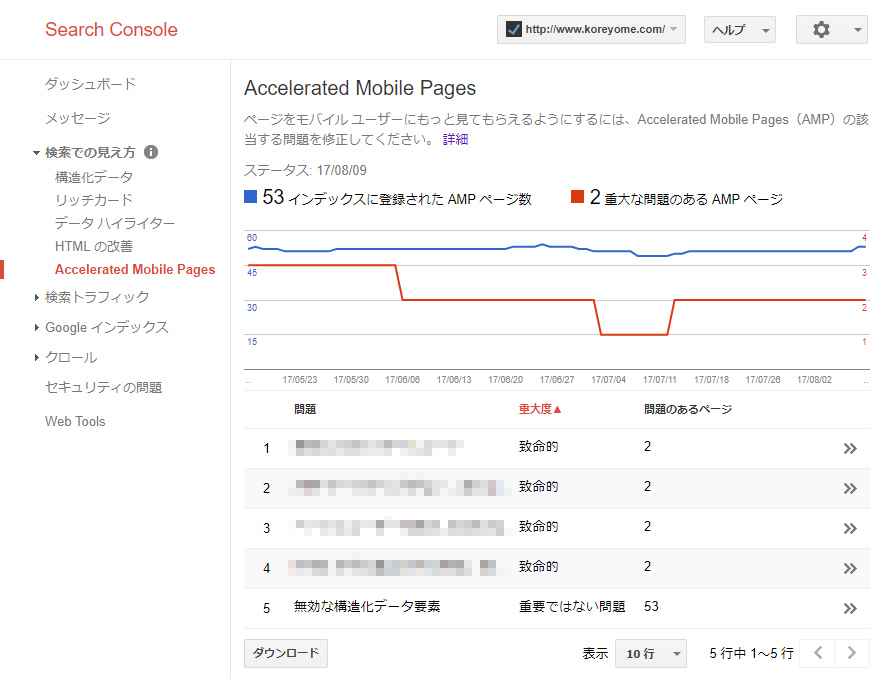Open ダッシュボード in the sidebar

point(91,84)
